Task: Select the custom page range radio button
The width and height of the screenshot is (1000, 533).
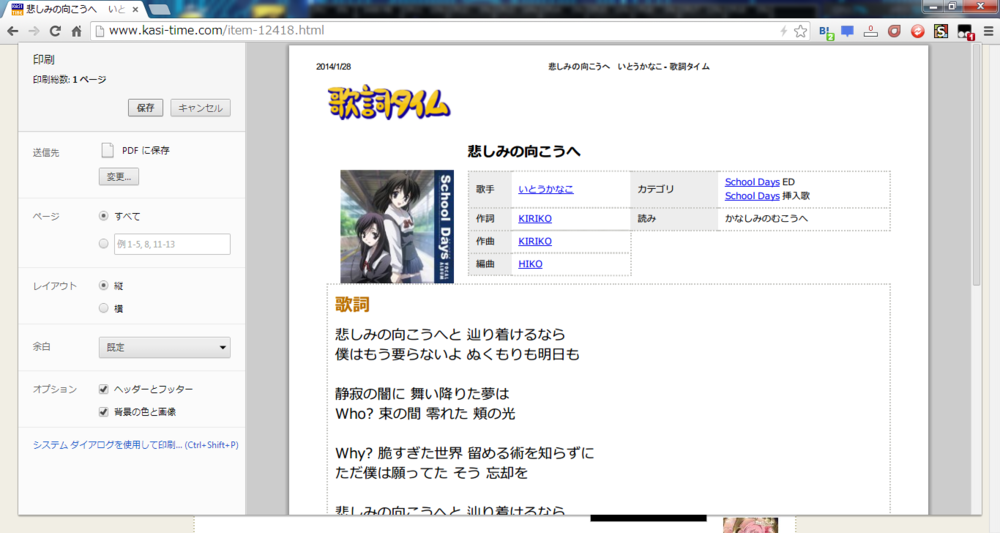Action: (103, 244)
